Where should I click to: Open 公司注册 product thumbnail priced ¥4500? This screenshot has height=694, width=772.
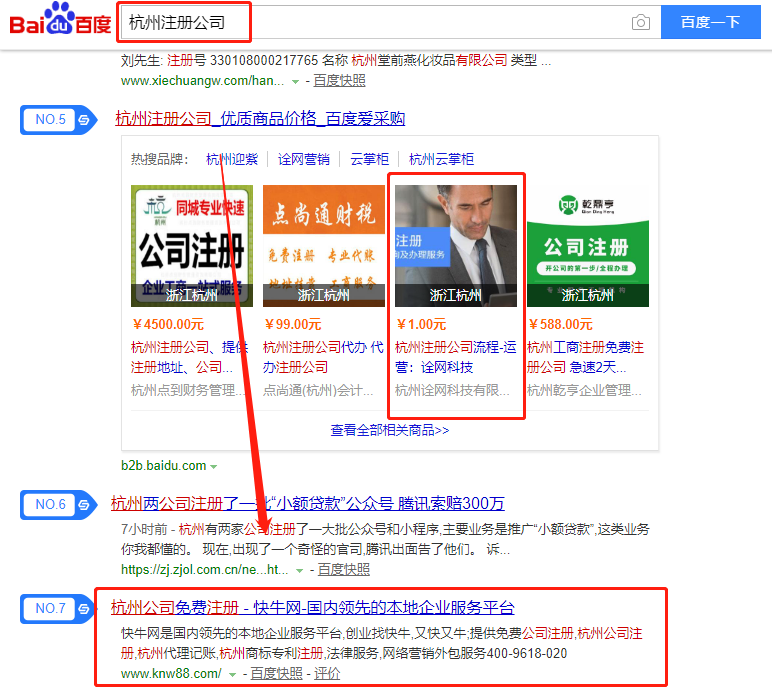click(x=192, y=246)
